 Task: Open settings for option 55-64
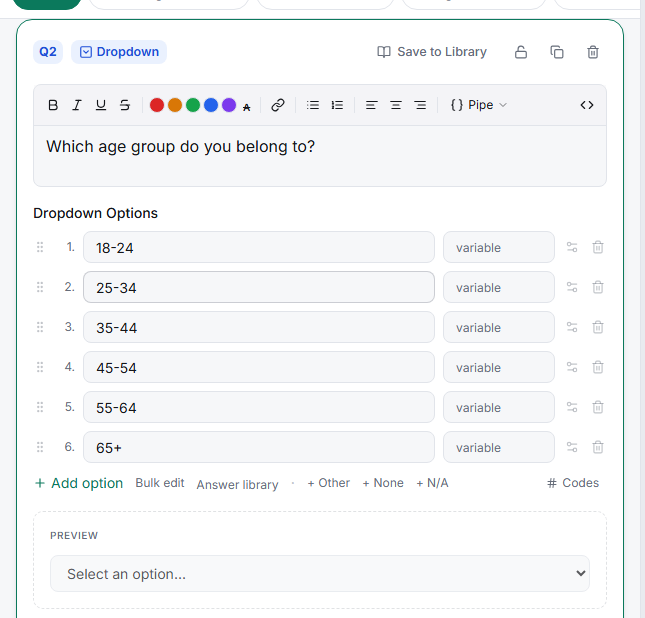coord(572,407)
